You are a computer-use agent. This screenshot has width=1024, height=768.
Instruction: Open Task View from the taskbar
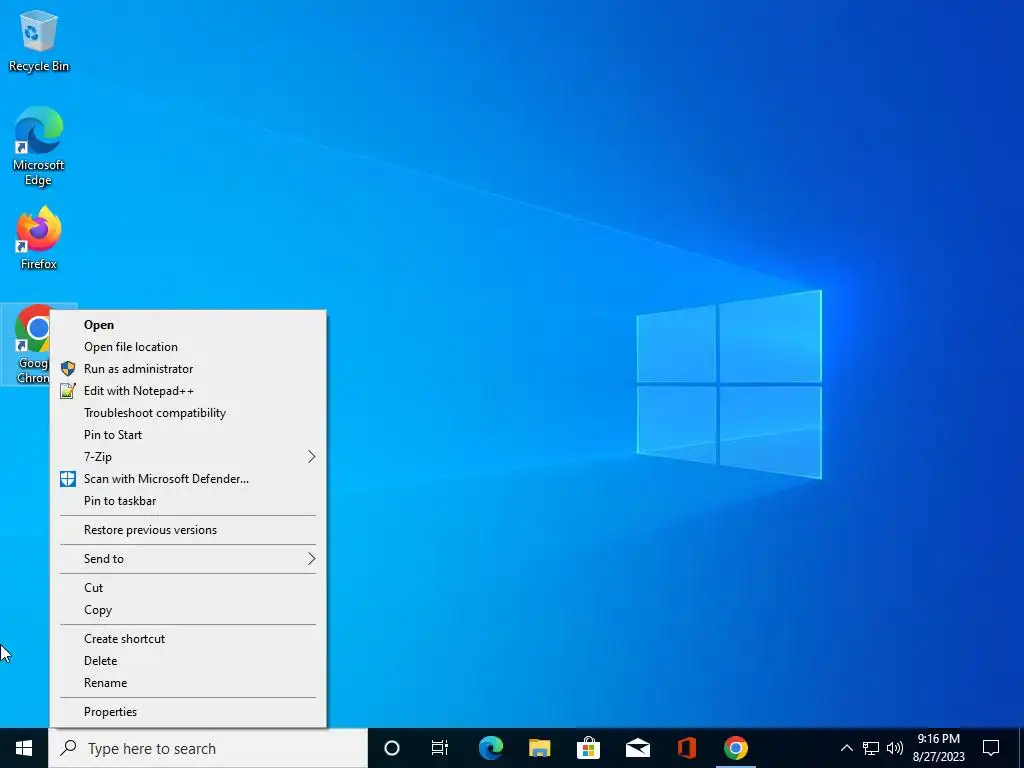tap(440, 748)
